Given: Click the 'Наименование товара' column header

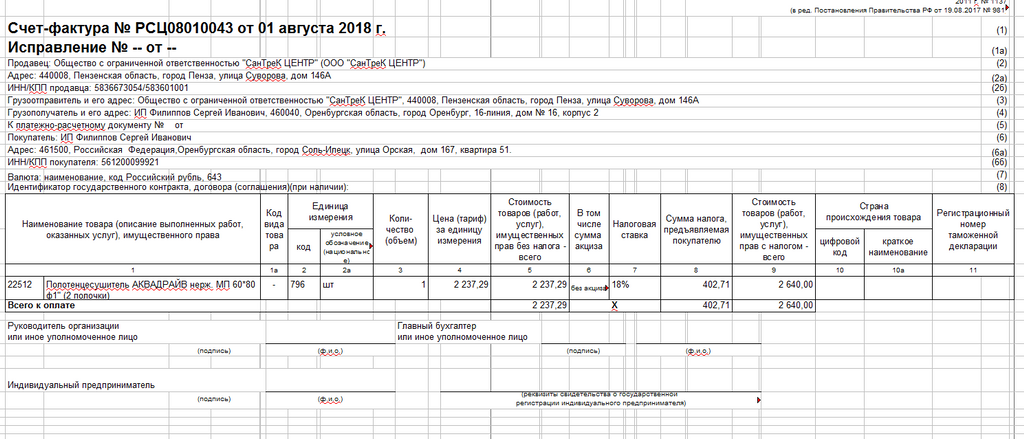Looking at the screenshot, I should click(133, 229).
